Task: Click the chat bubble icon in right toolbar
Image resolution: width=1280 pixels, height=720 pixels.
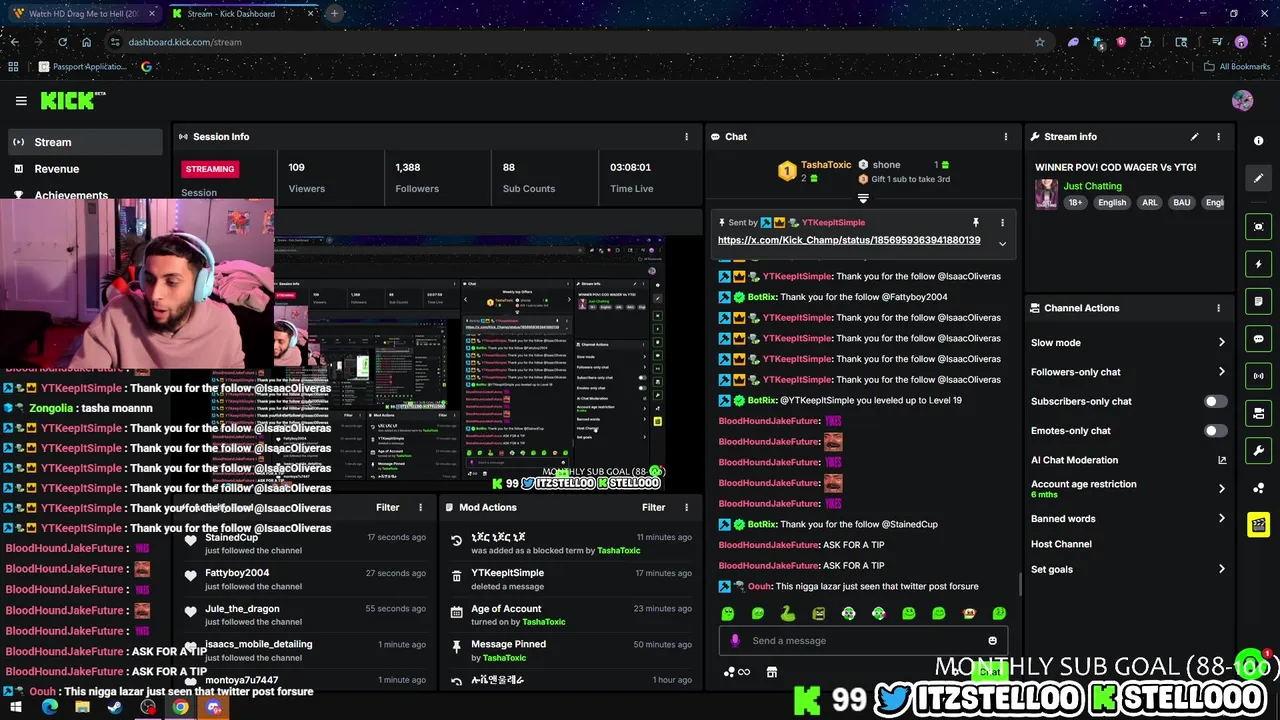Action: click(1259, 339)
